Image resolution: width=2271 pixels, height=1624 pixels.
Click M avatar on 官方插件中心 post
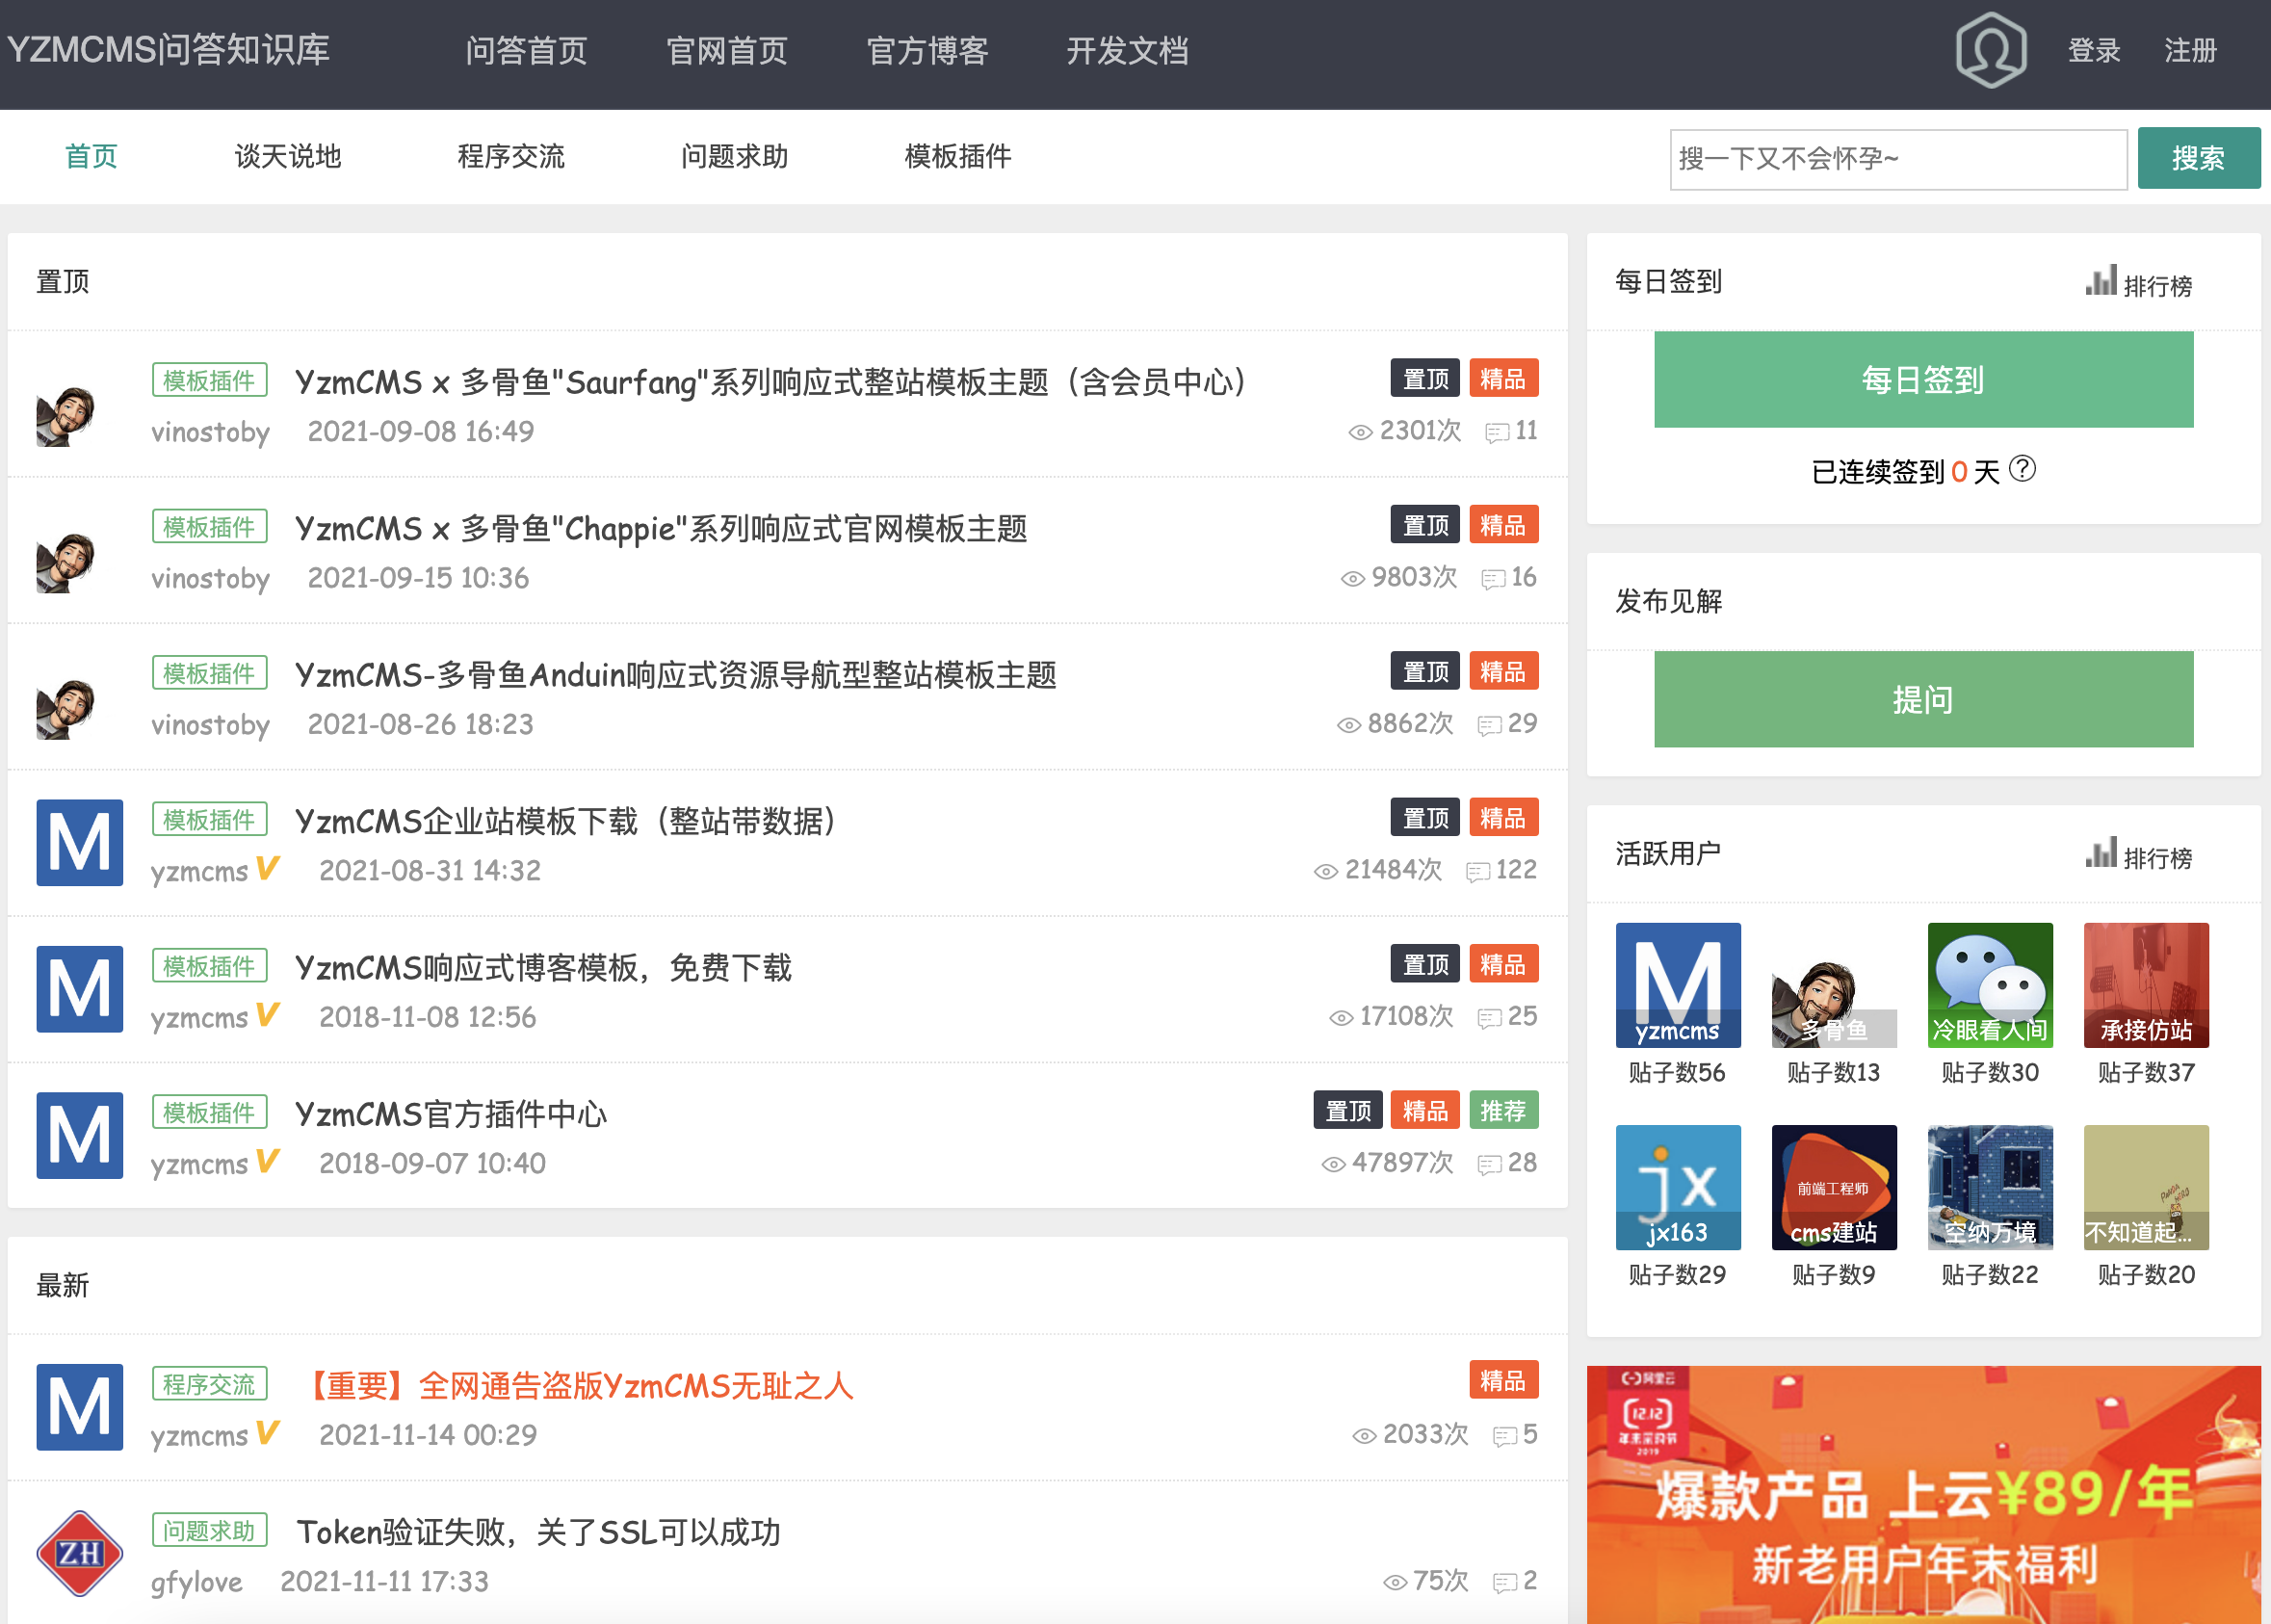80,1135
